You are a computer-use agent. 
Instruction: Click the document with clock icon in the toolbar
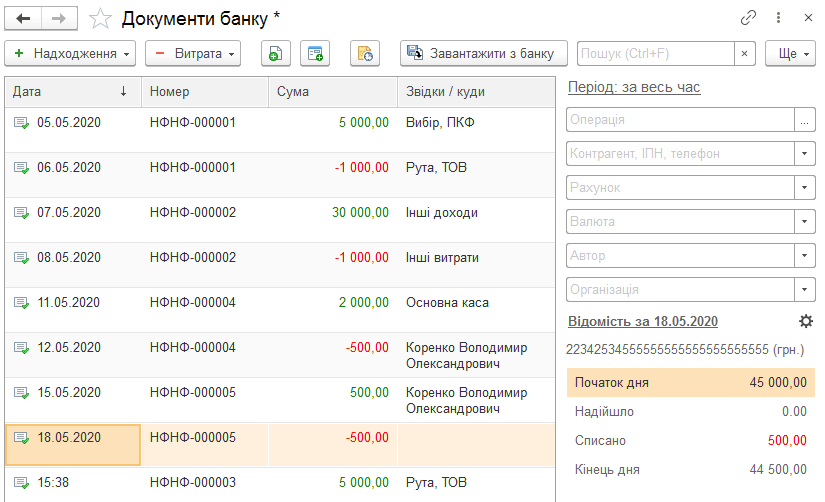click(365, 54)
